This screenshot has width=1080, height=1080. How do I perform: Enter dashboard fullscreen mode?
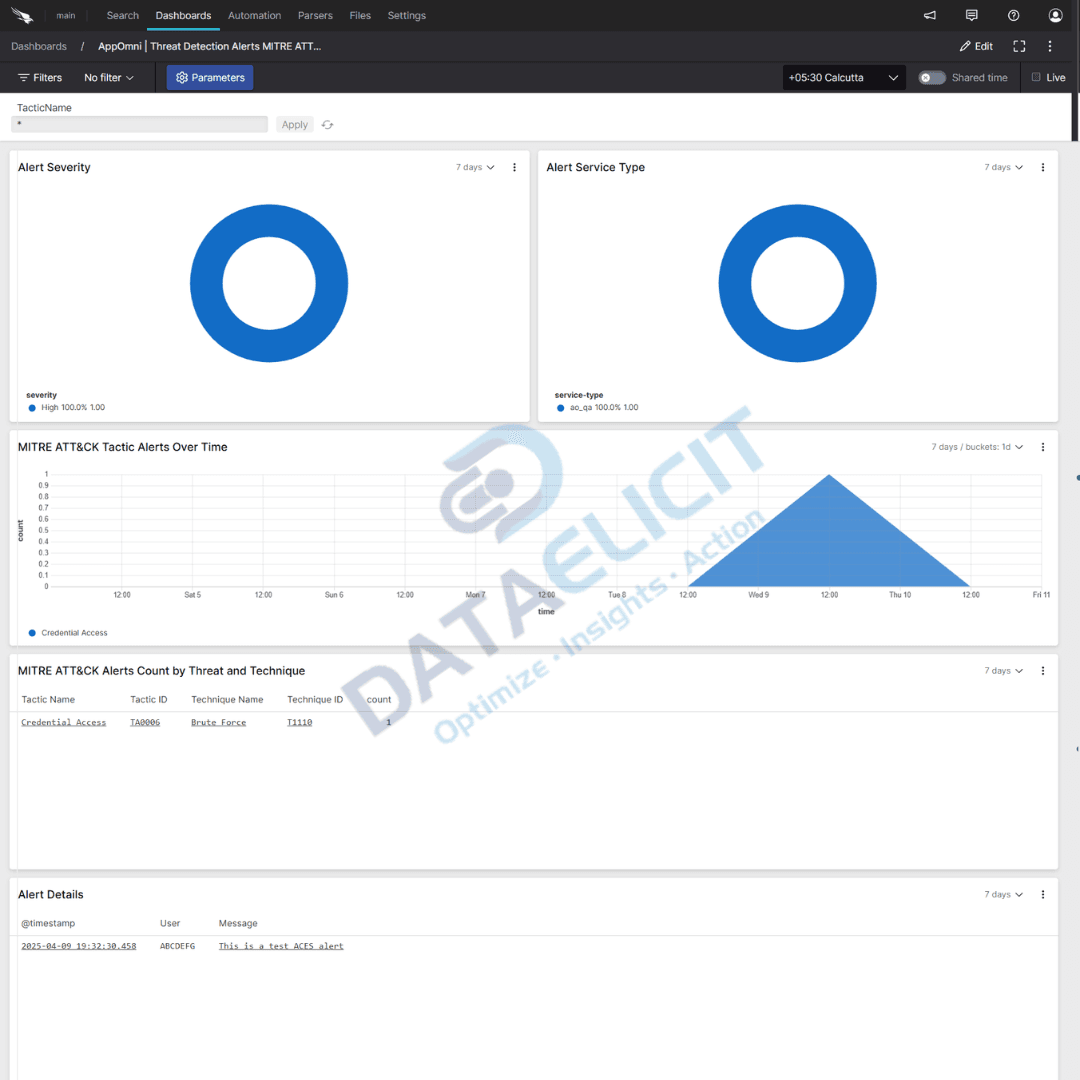[x=1019, y=46]
